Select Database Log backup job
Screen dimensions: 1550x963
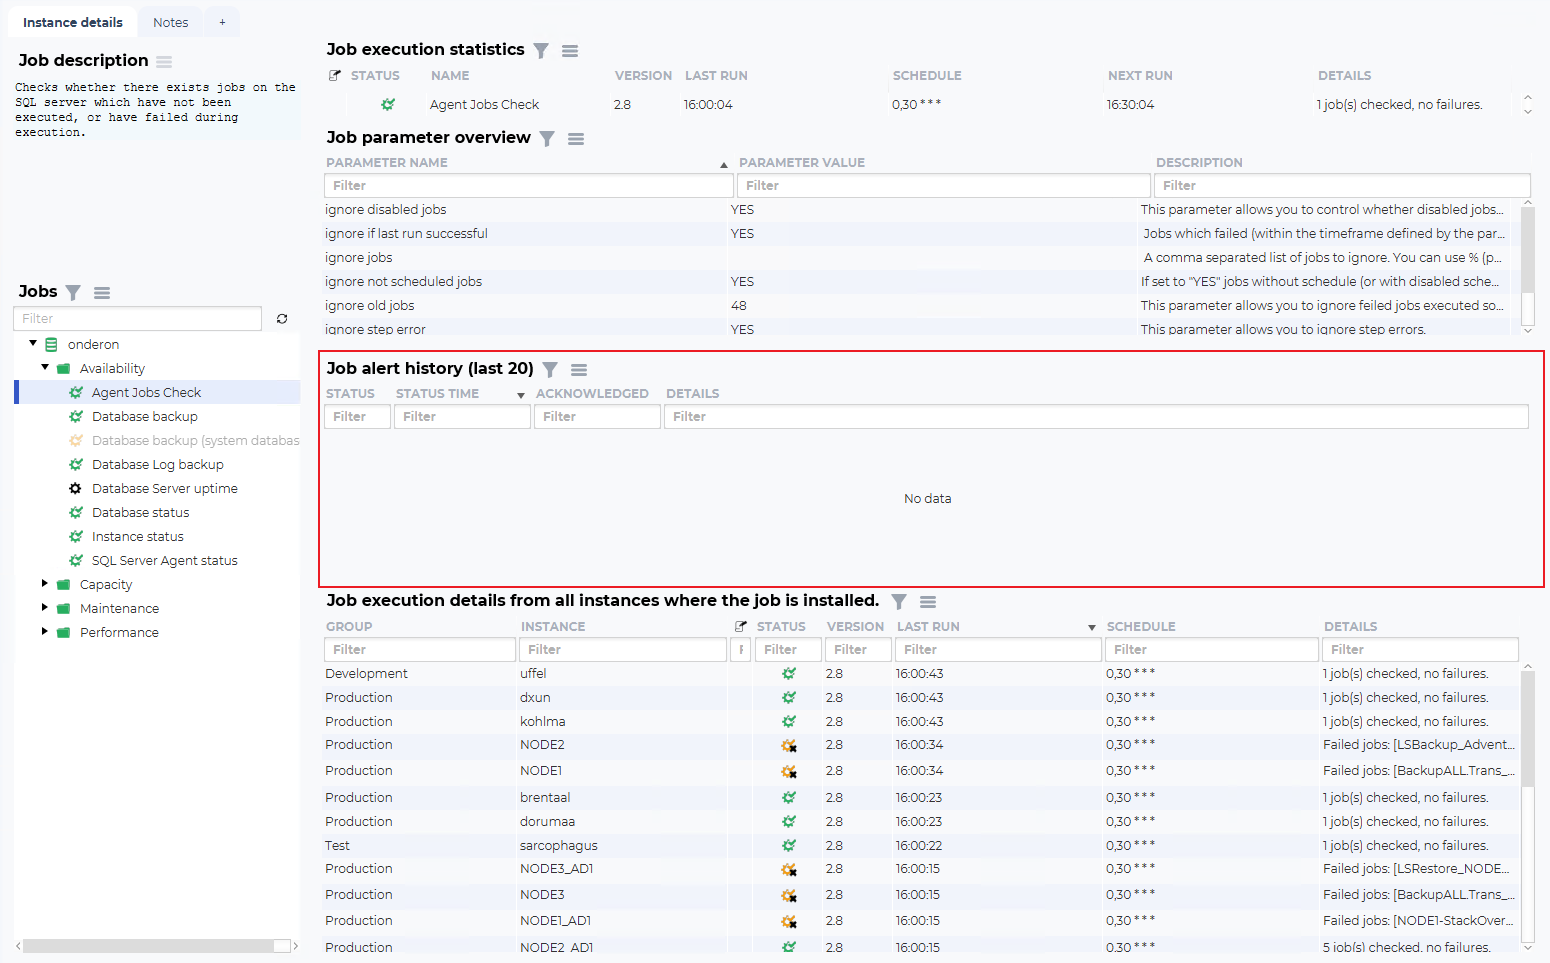pyautogui.click(x=157, y=465)
